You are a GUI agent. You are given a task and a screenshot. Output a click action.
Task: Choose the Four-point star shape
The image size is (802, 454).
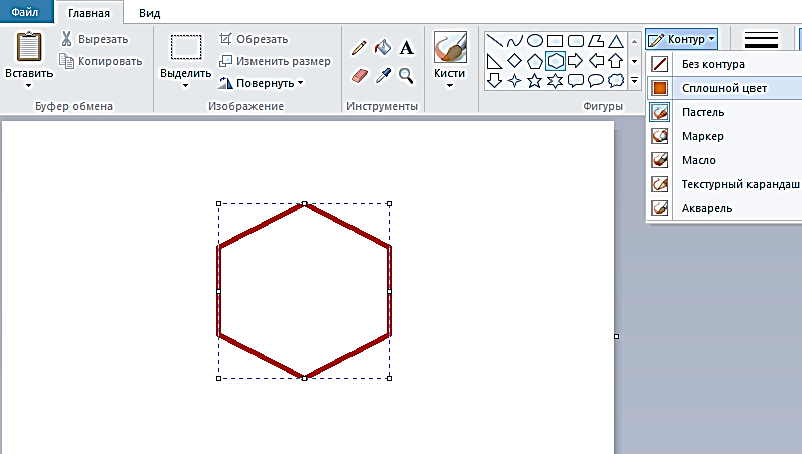click(x=515, y=81)
